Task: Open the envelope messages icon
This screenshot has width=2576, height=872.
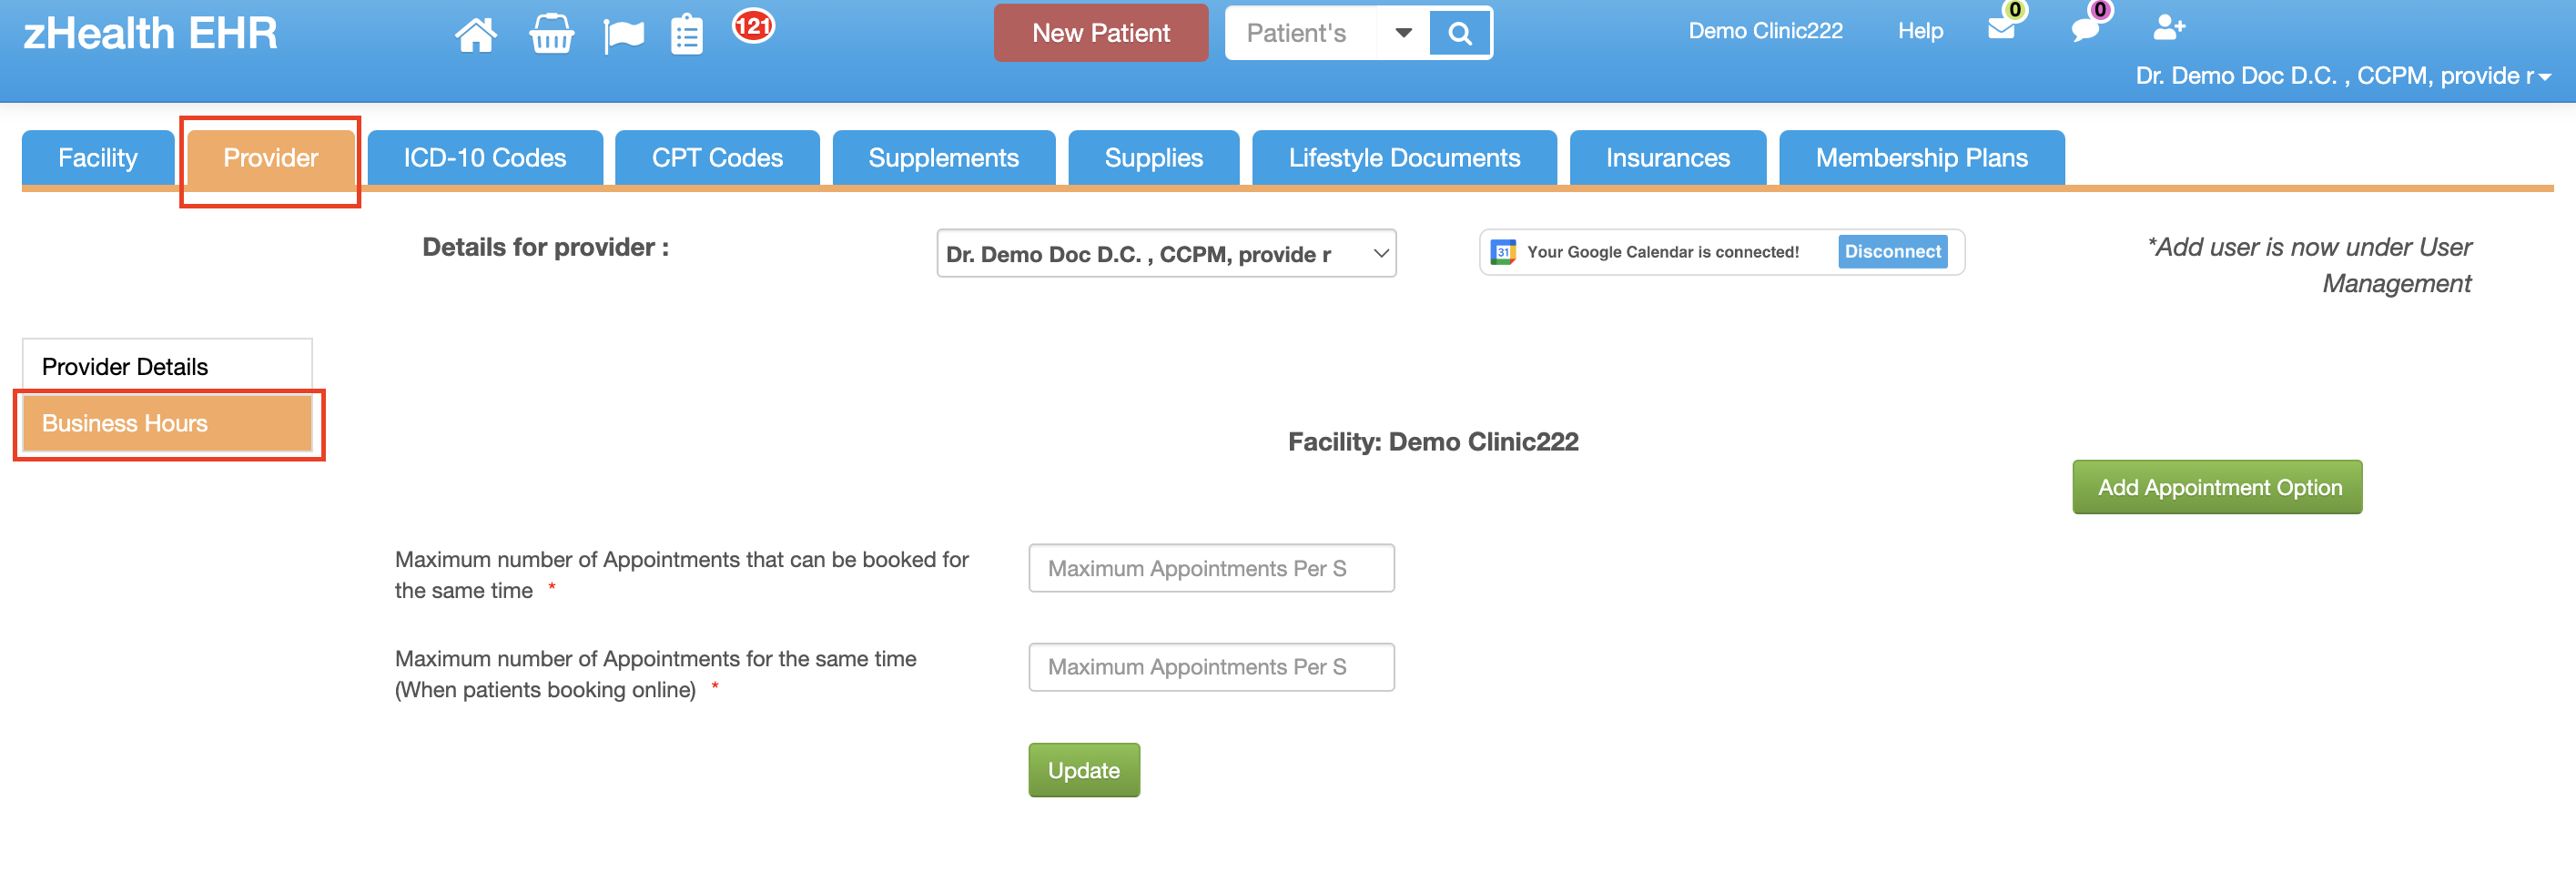Action: [x=2001, y=28]
